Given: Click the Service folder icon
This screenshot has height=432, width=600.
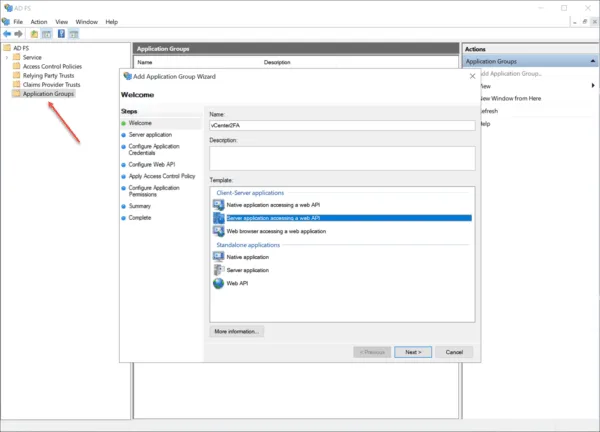Looking at the screenshot, I should [x=16, y=57].
